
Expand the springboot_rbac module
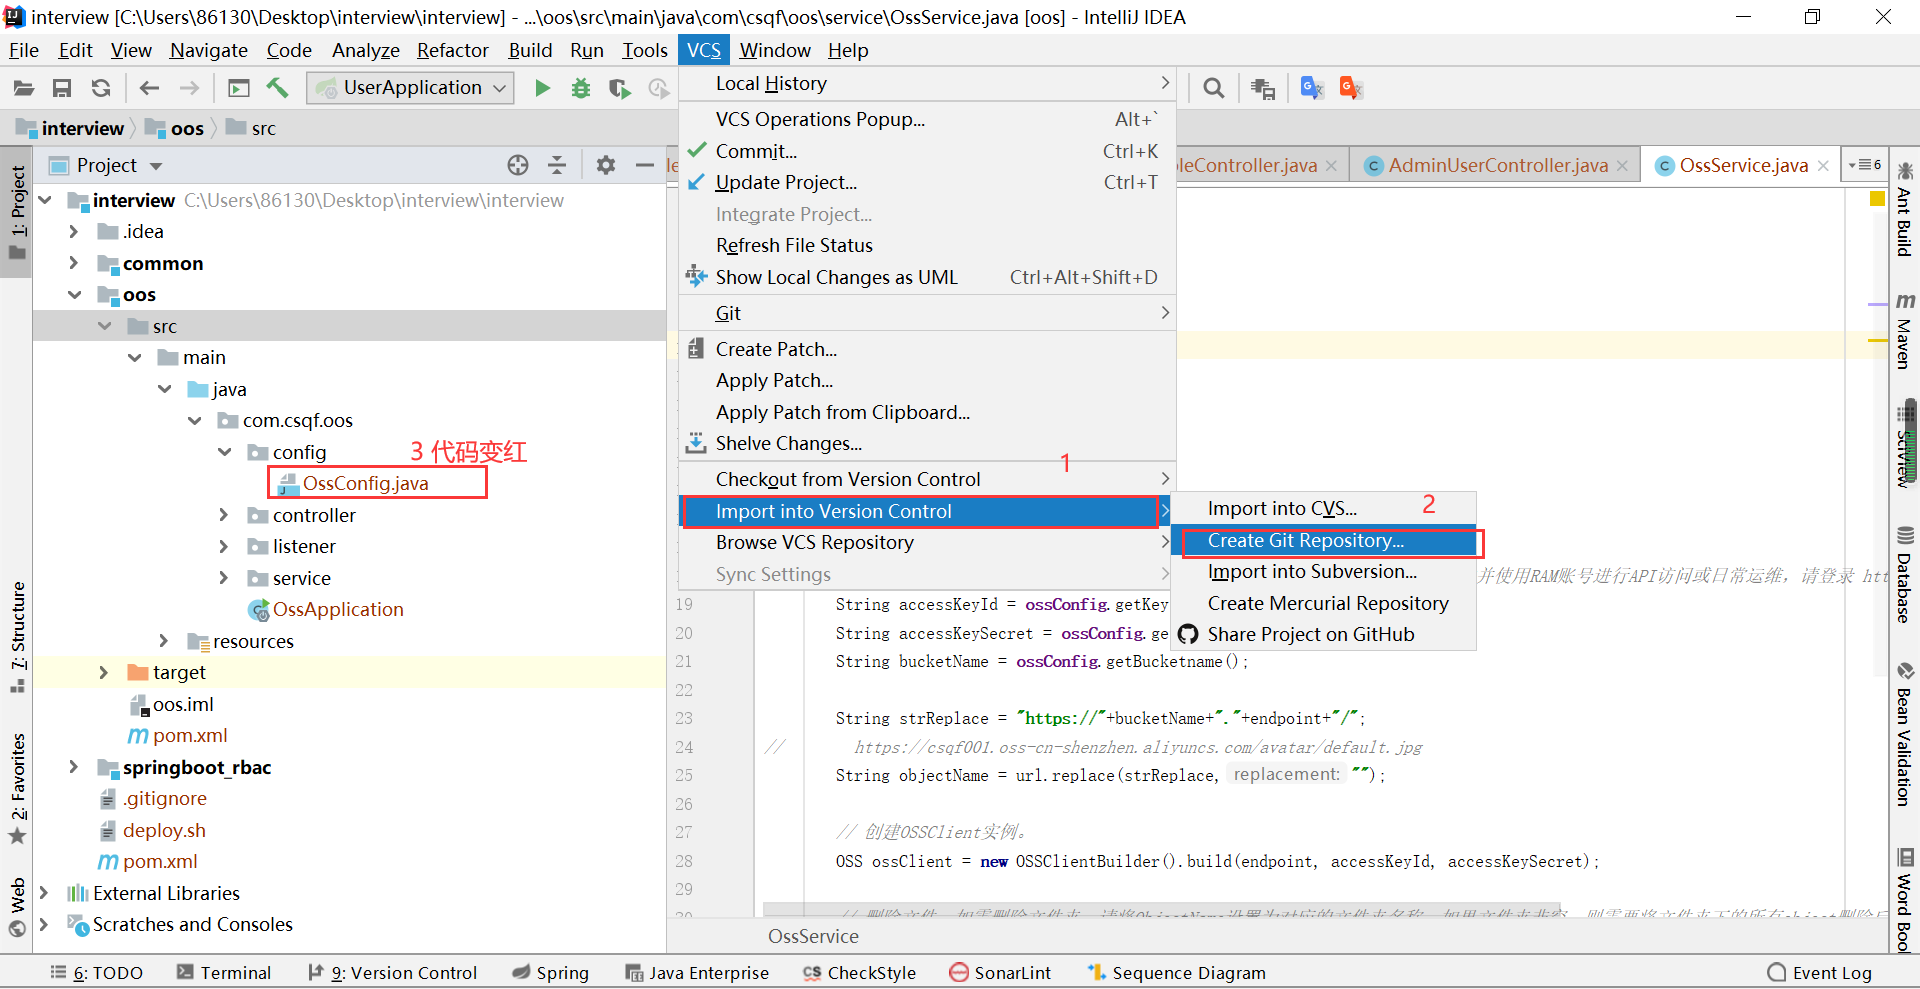[x=74, y=767]
